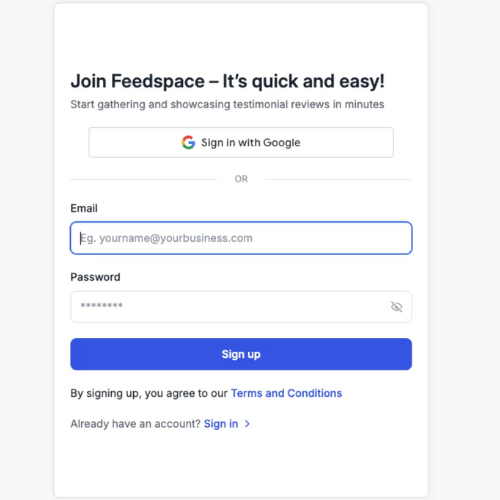
Task: Follow the Sign in link
Action: pos(221,424)
